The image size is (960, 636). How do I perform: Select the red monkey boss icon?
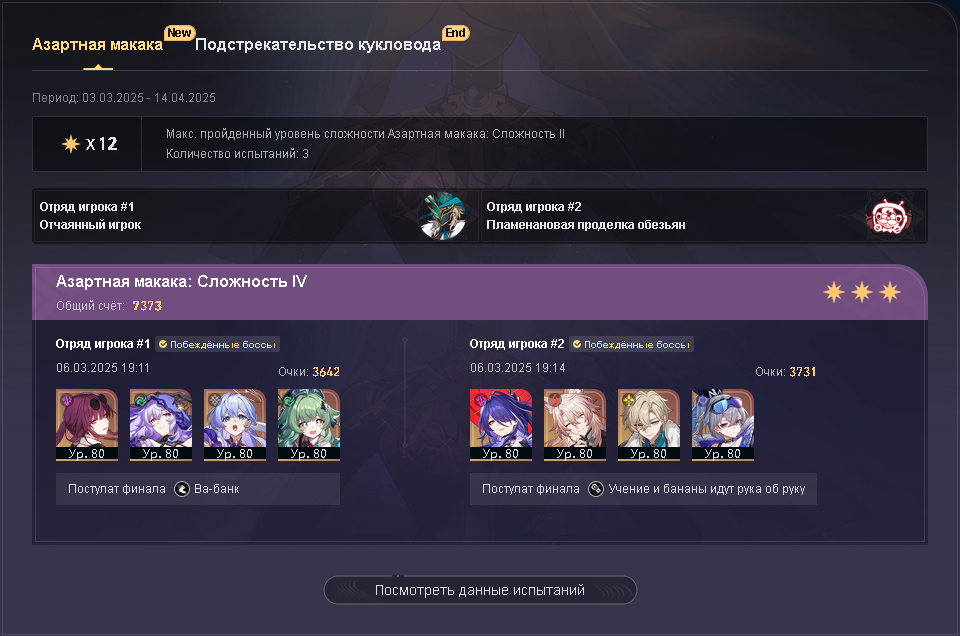click(891, 216)
